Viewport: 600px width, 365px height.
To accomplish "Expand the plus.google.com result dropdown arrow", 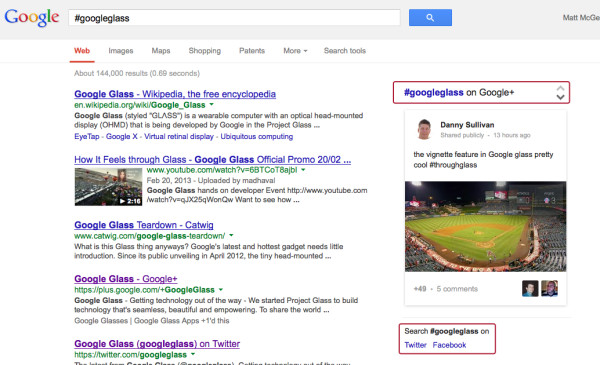I will pyautogui.click(x=221, y=289).
